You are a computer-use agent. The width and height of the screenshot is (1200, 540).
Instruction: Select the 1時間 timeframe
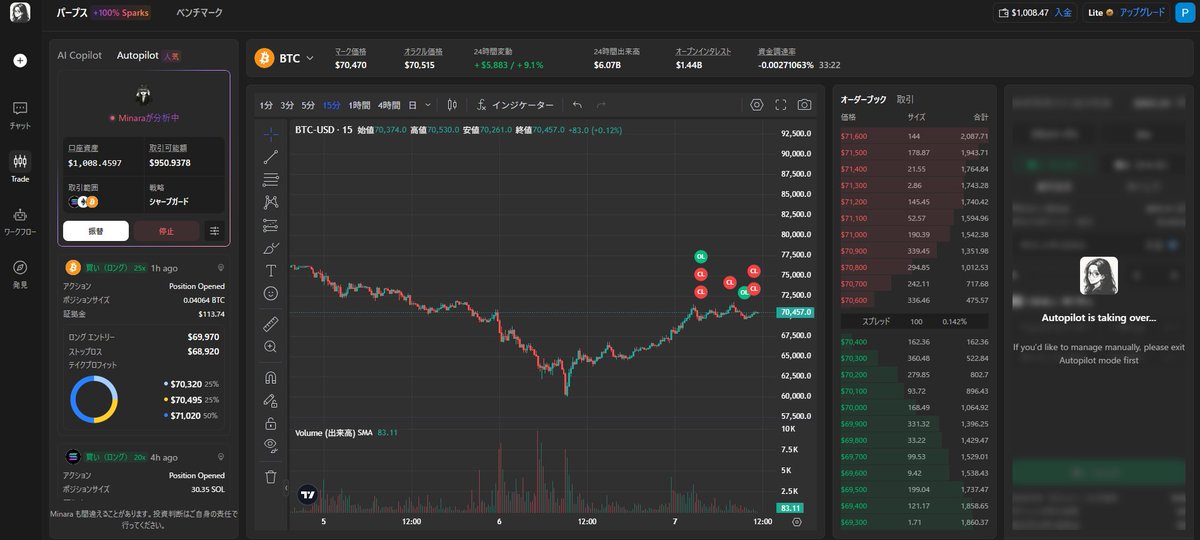coord(359,105)
